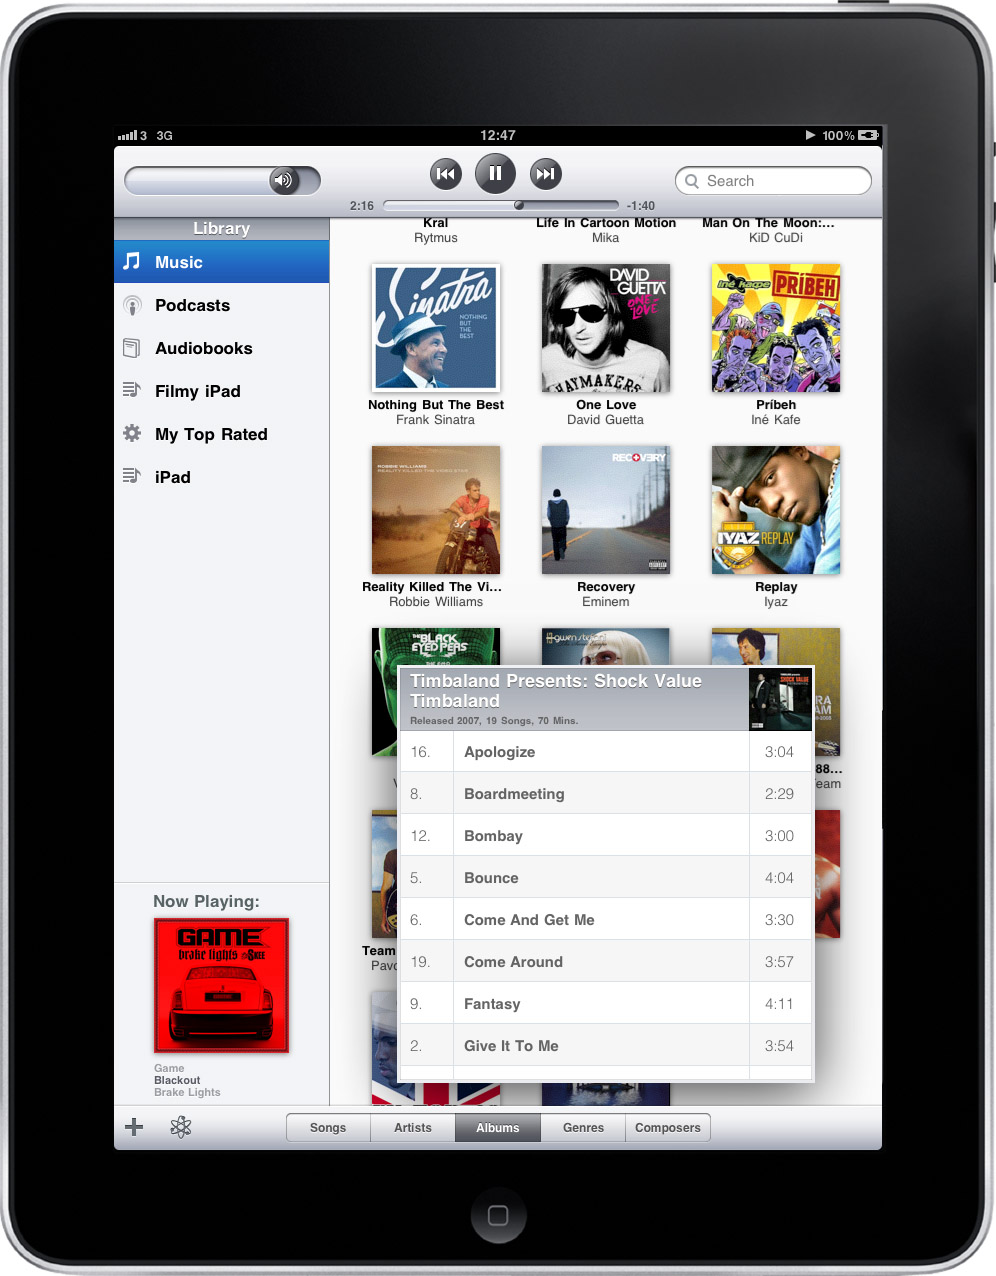Open the Filmy iPad playlist
Viewport: 996px width, 1276px height.
tap(197, 391)
